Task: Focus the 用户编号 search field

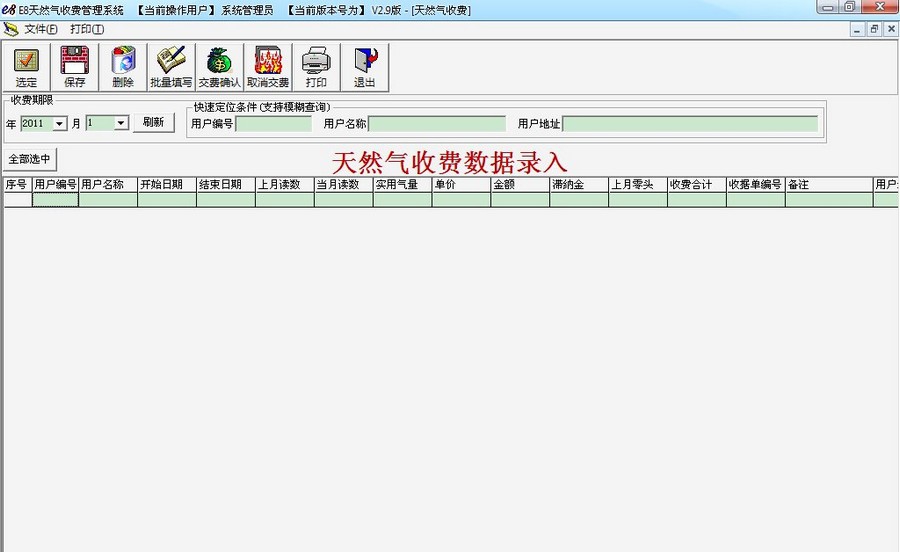Action: (x=274, y=123)
